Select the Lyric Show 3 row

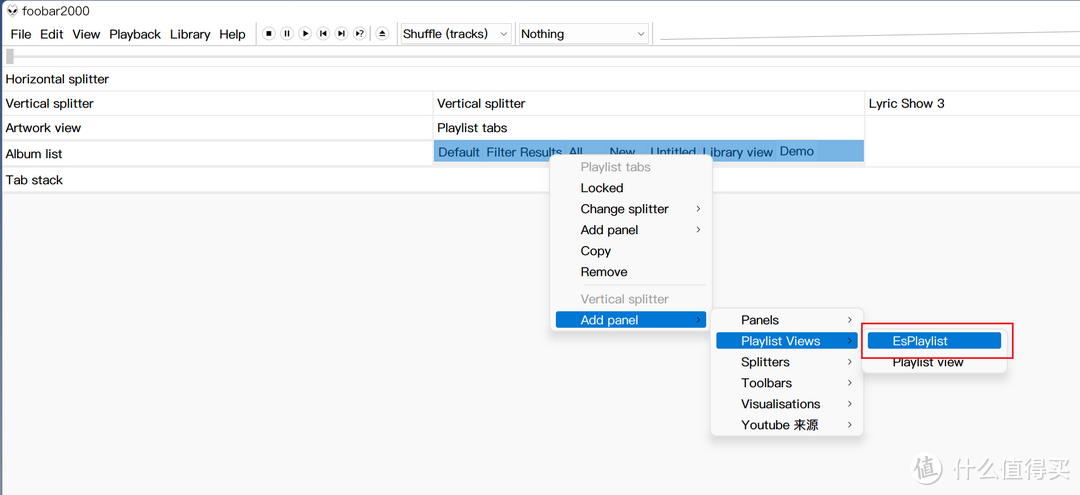tap(973, 103)
